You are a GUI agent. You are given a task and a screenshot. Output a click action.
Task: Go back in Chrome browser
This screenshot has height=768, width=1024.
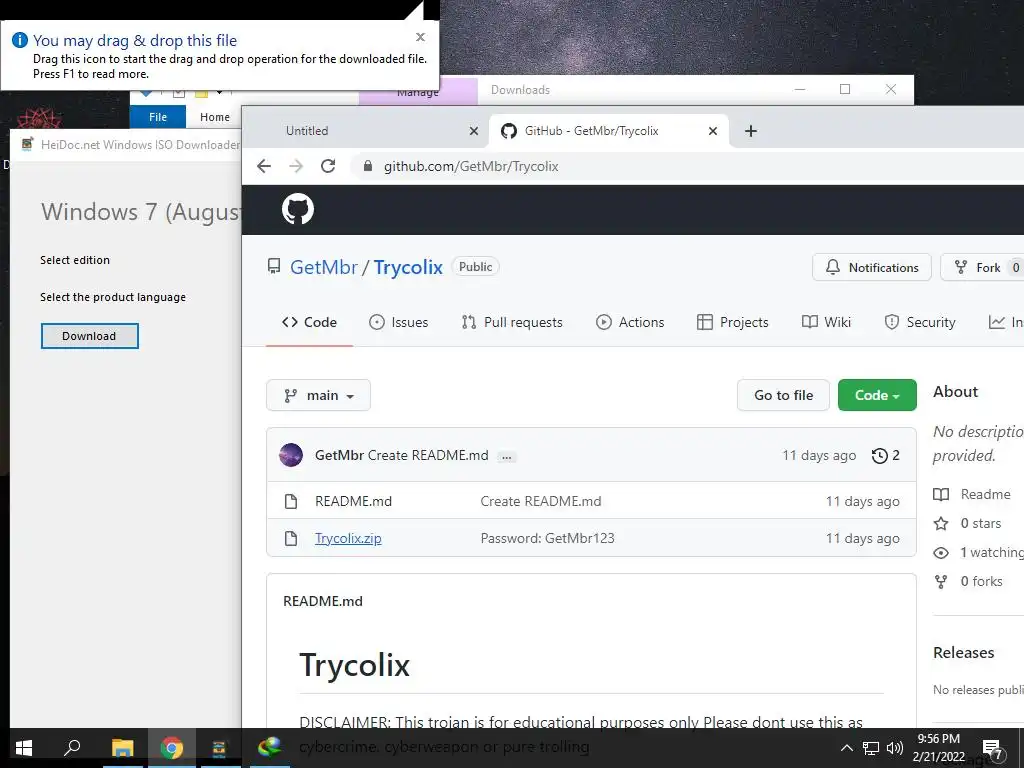pyautogui.click(x=264, y=166)
